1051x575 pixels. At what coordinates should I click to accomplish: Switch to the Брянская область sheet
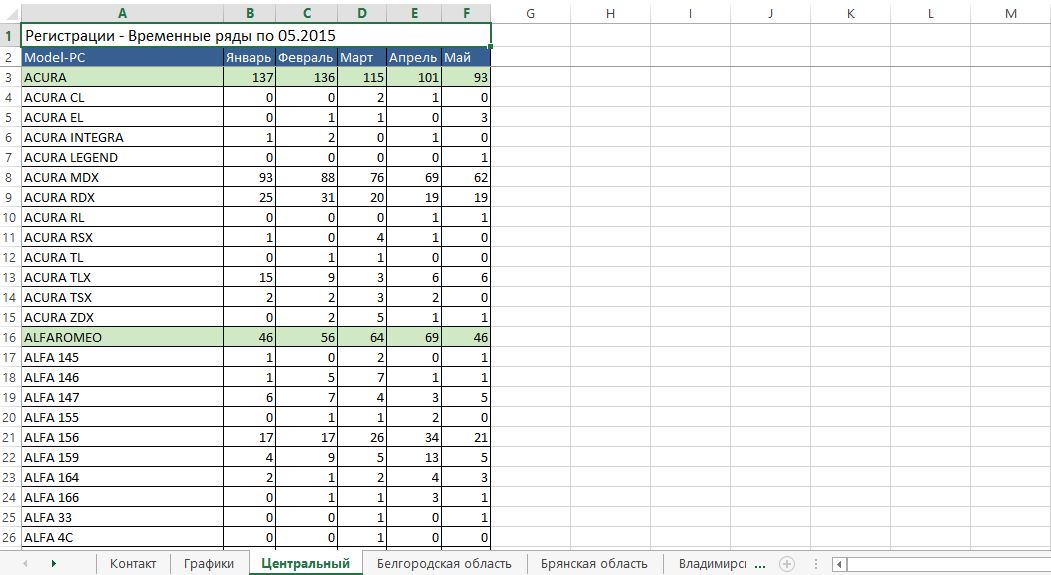[x=594, y=564]
